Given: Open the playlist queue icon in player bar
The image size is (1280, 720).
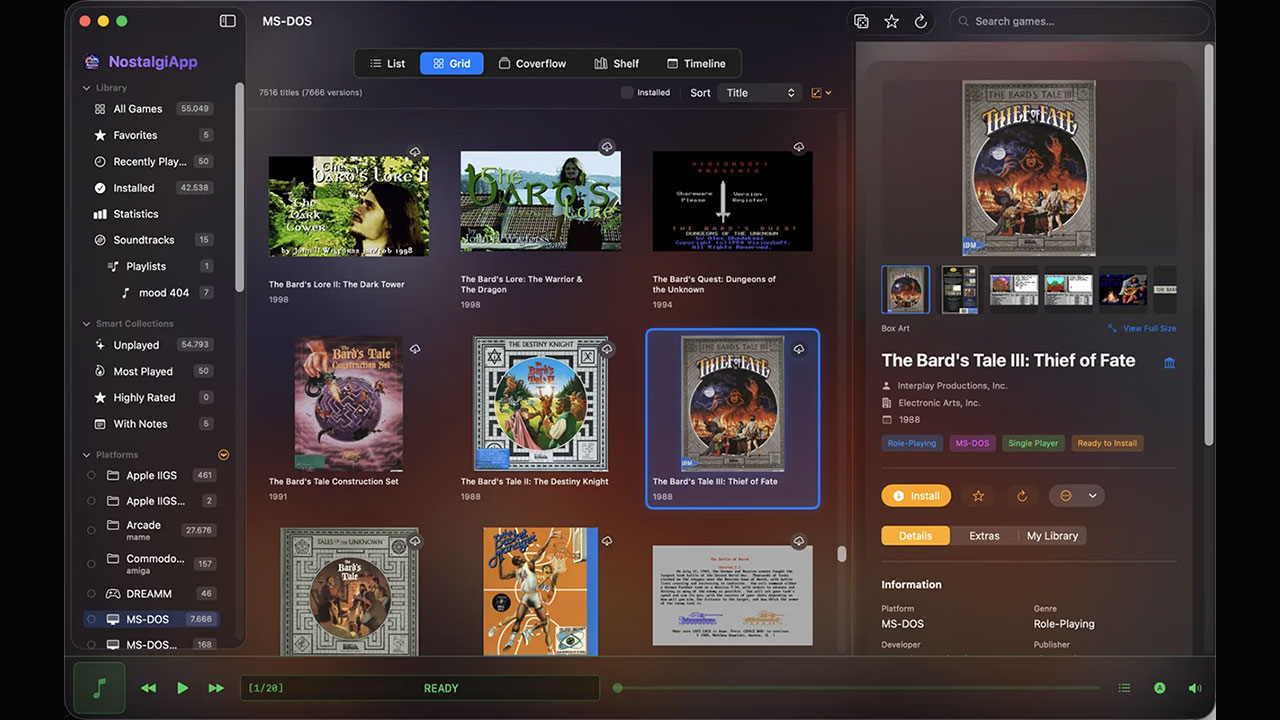Looking at the screenshot, I should [x=1125, y=688].
